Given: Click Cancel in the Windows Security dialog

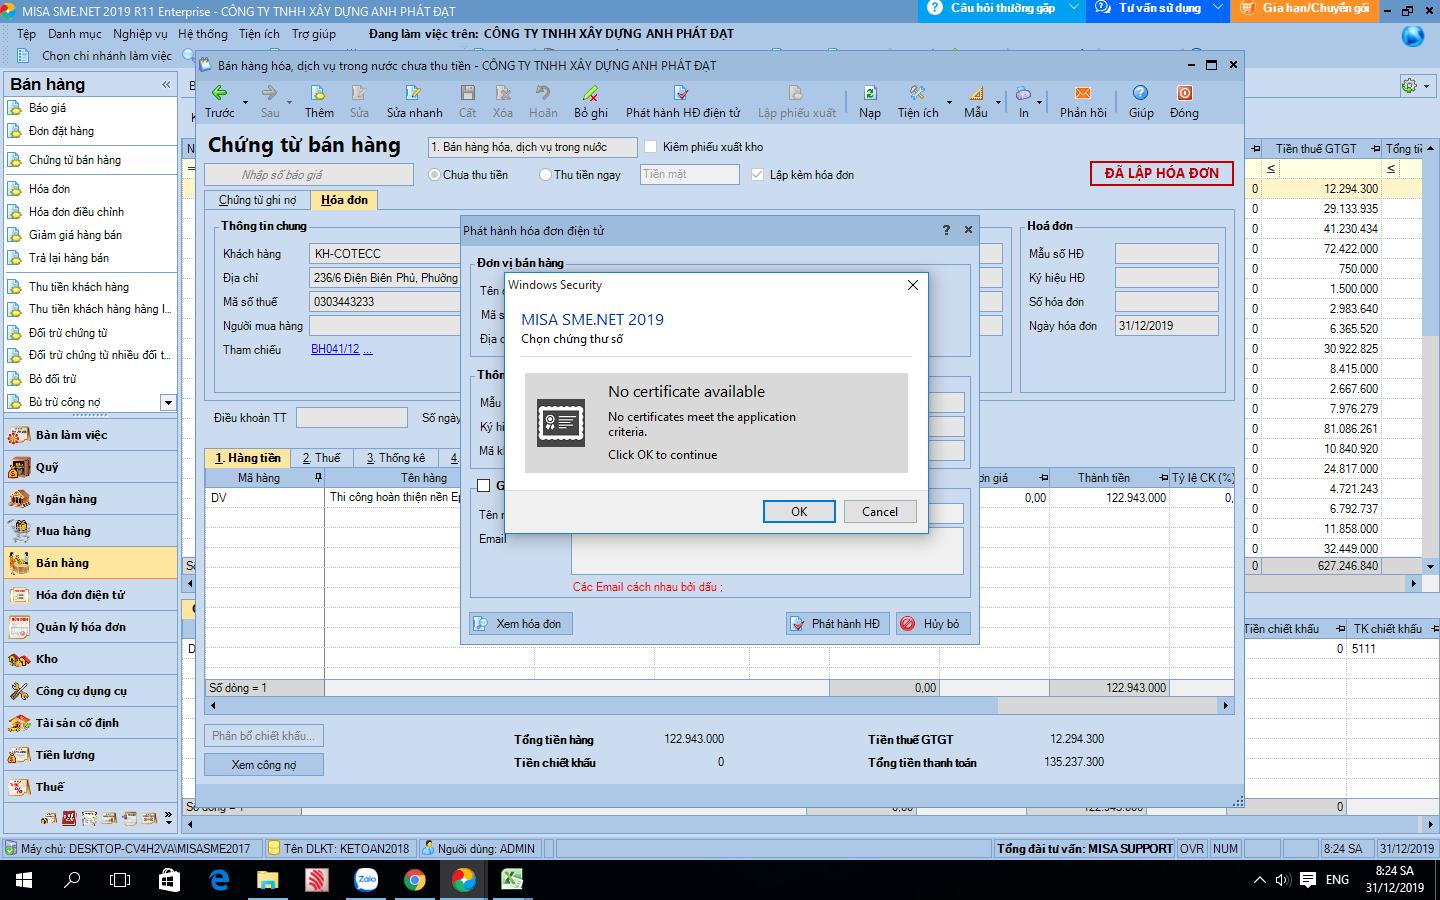Looking at the screenshot, I should click(x=880, y=511).
